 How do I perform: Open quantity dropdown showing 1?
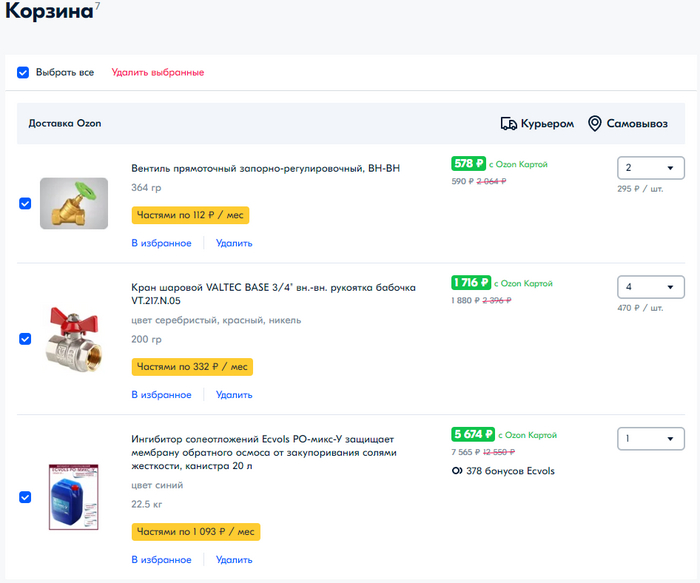click(x=650, y=438)
